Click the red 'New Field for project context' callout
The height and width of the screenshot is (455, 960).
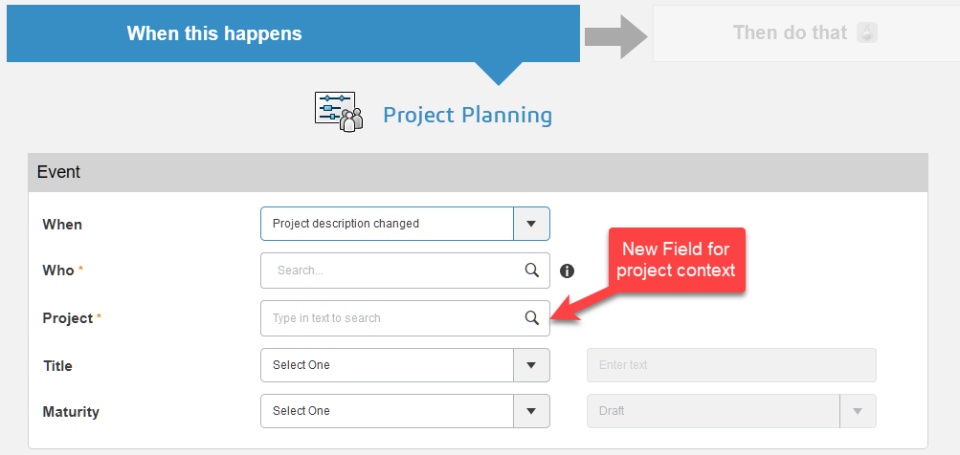click(x=676, y=260)
